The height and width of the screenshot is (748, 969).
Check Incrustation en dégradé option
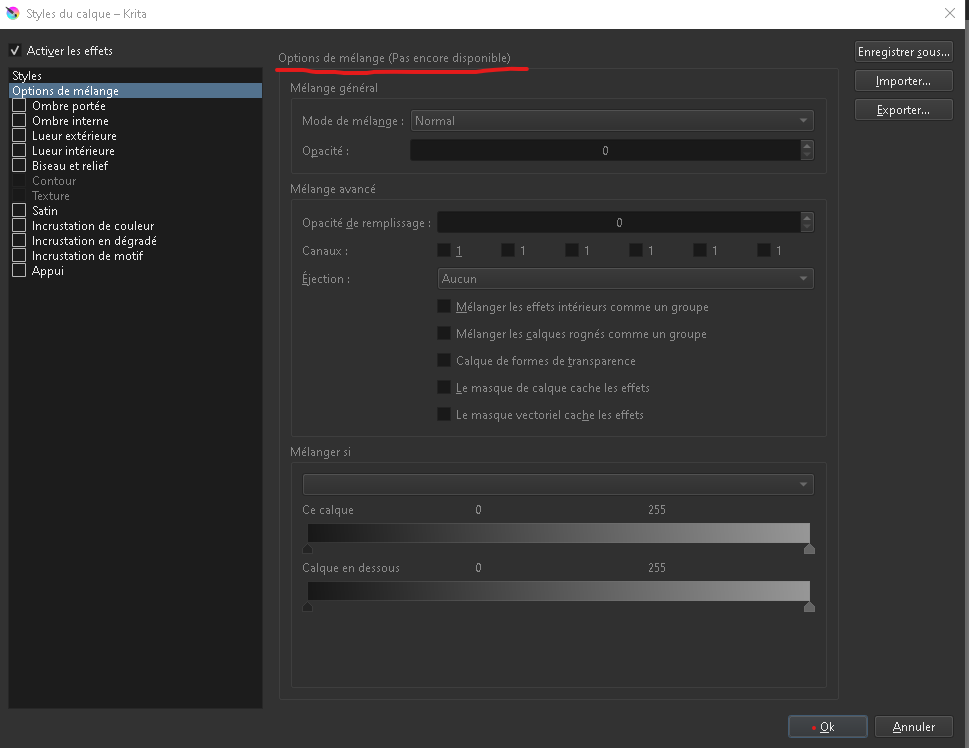[19, 241]
